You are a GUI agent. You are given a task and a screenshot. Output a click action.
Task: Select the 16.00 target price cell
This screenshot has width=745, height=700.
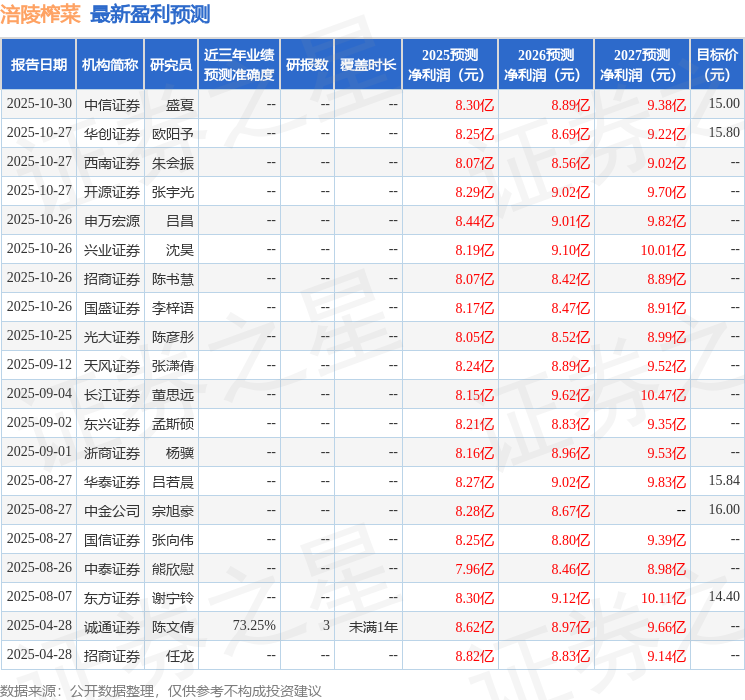pos(724,510)
